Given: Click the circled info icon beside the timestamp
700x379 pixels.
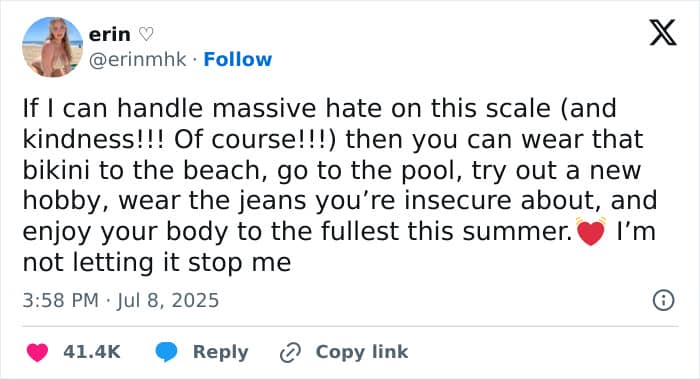Looking at the screenshot, I should [x=663, y=300].
